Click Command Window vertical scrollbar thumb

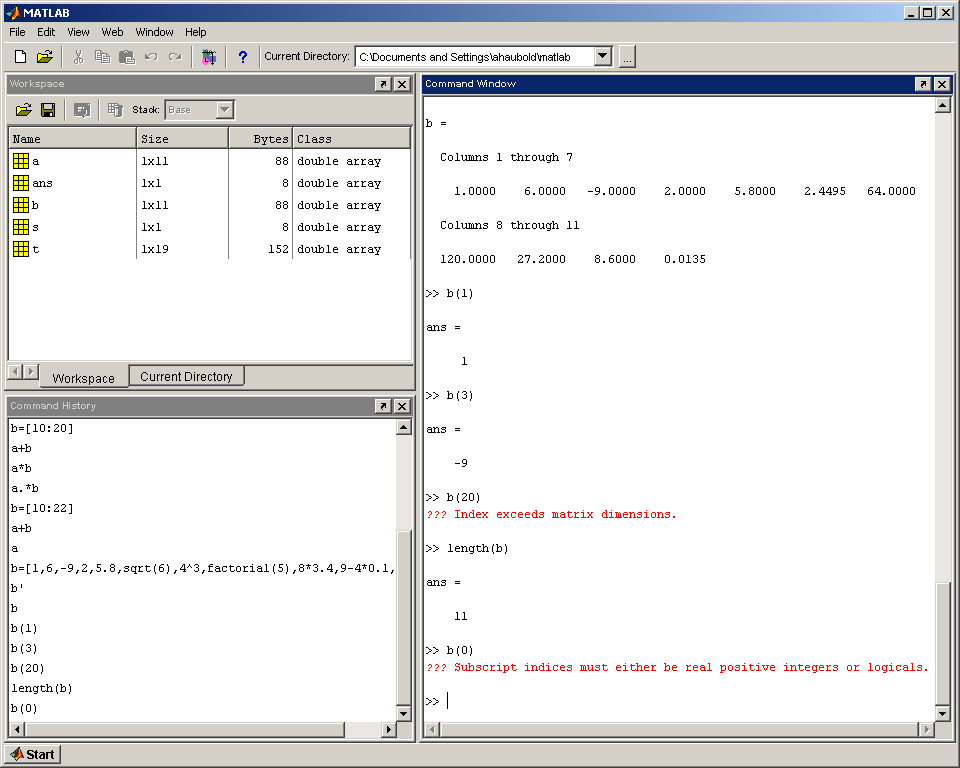pos(943,644)
